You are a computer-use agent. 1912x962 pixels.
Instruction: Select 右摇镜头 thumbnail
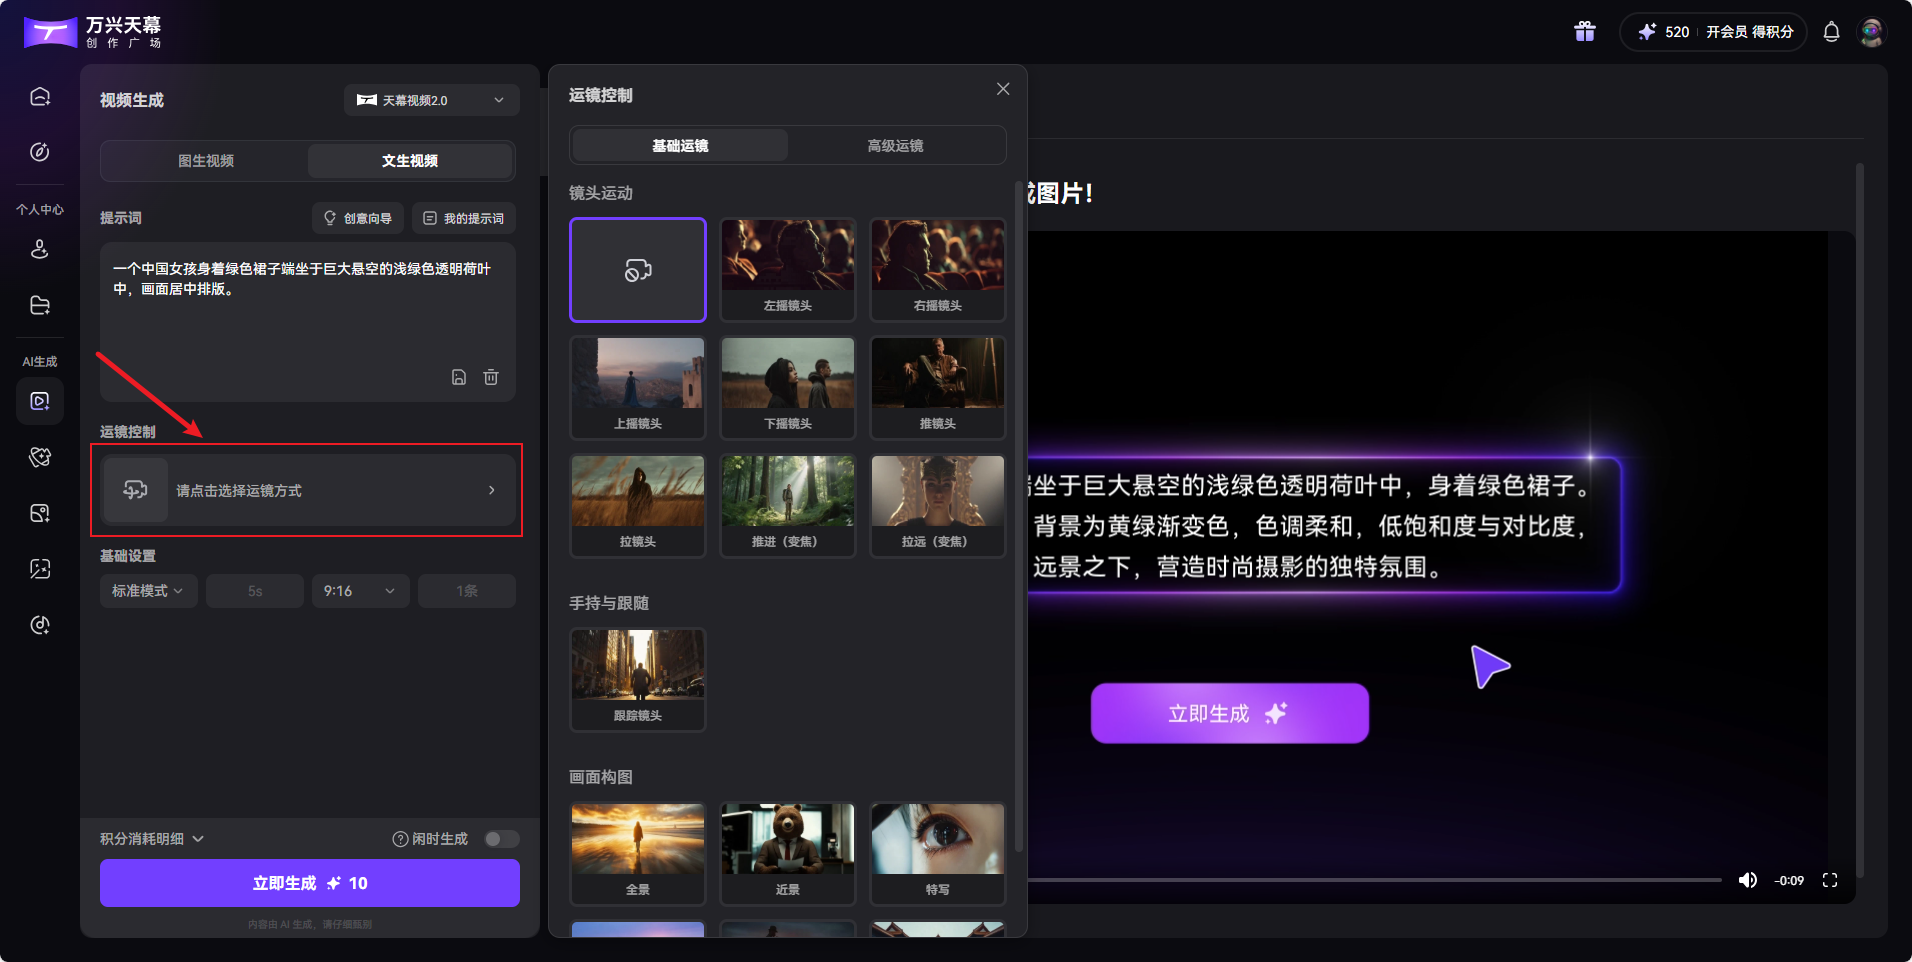coord(938,270)
